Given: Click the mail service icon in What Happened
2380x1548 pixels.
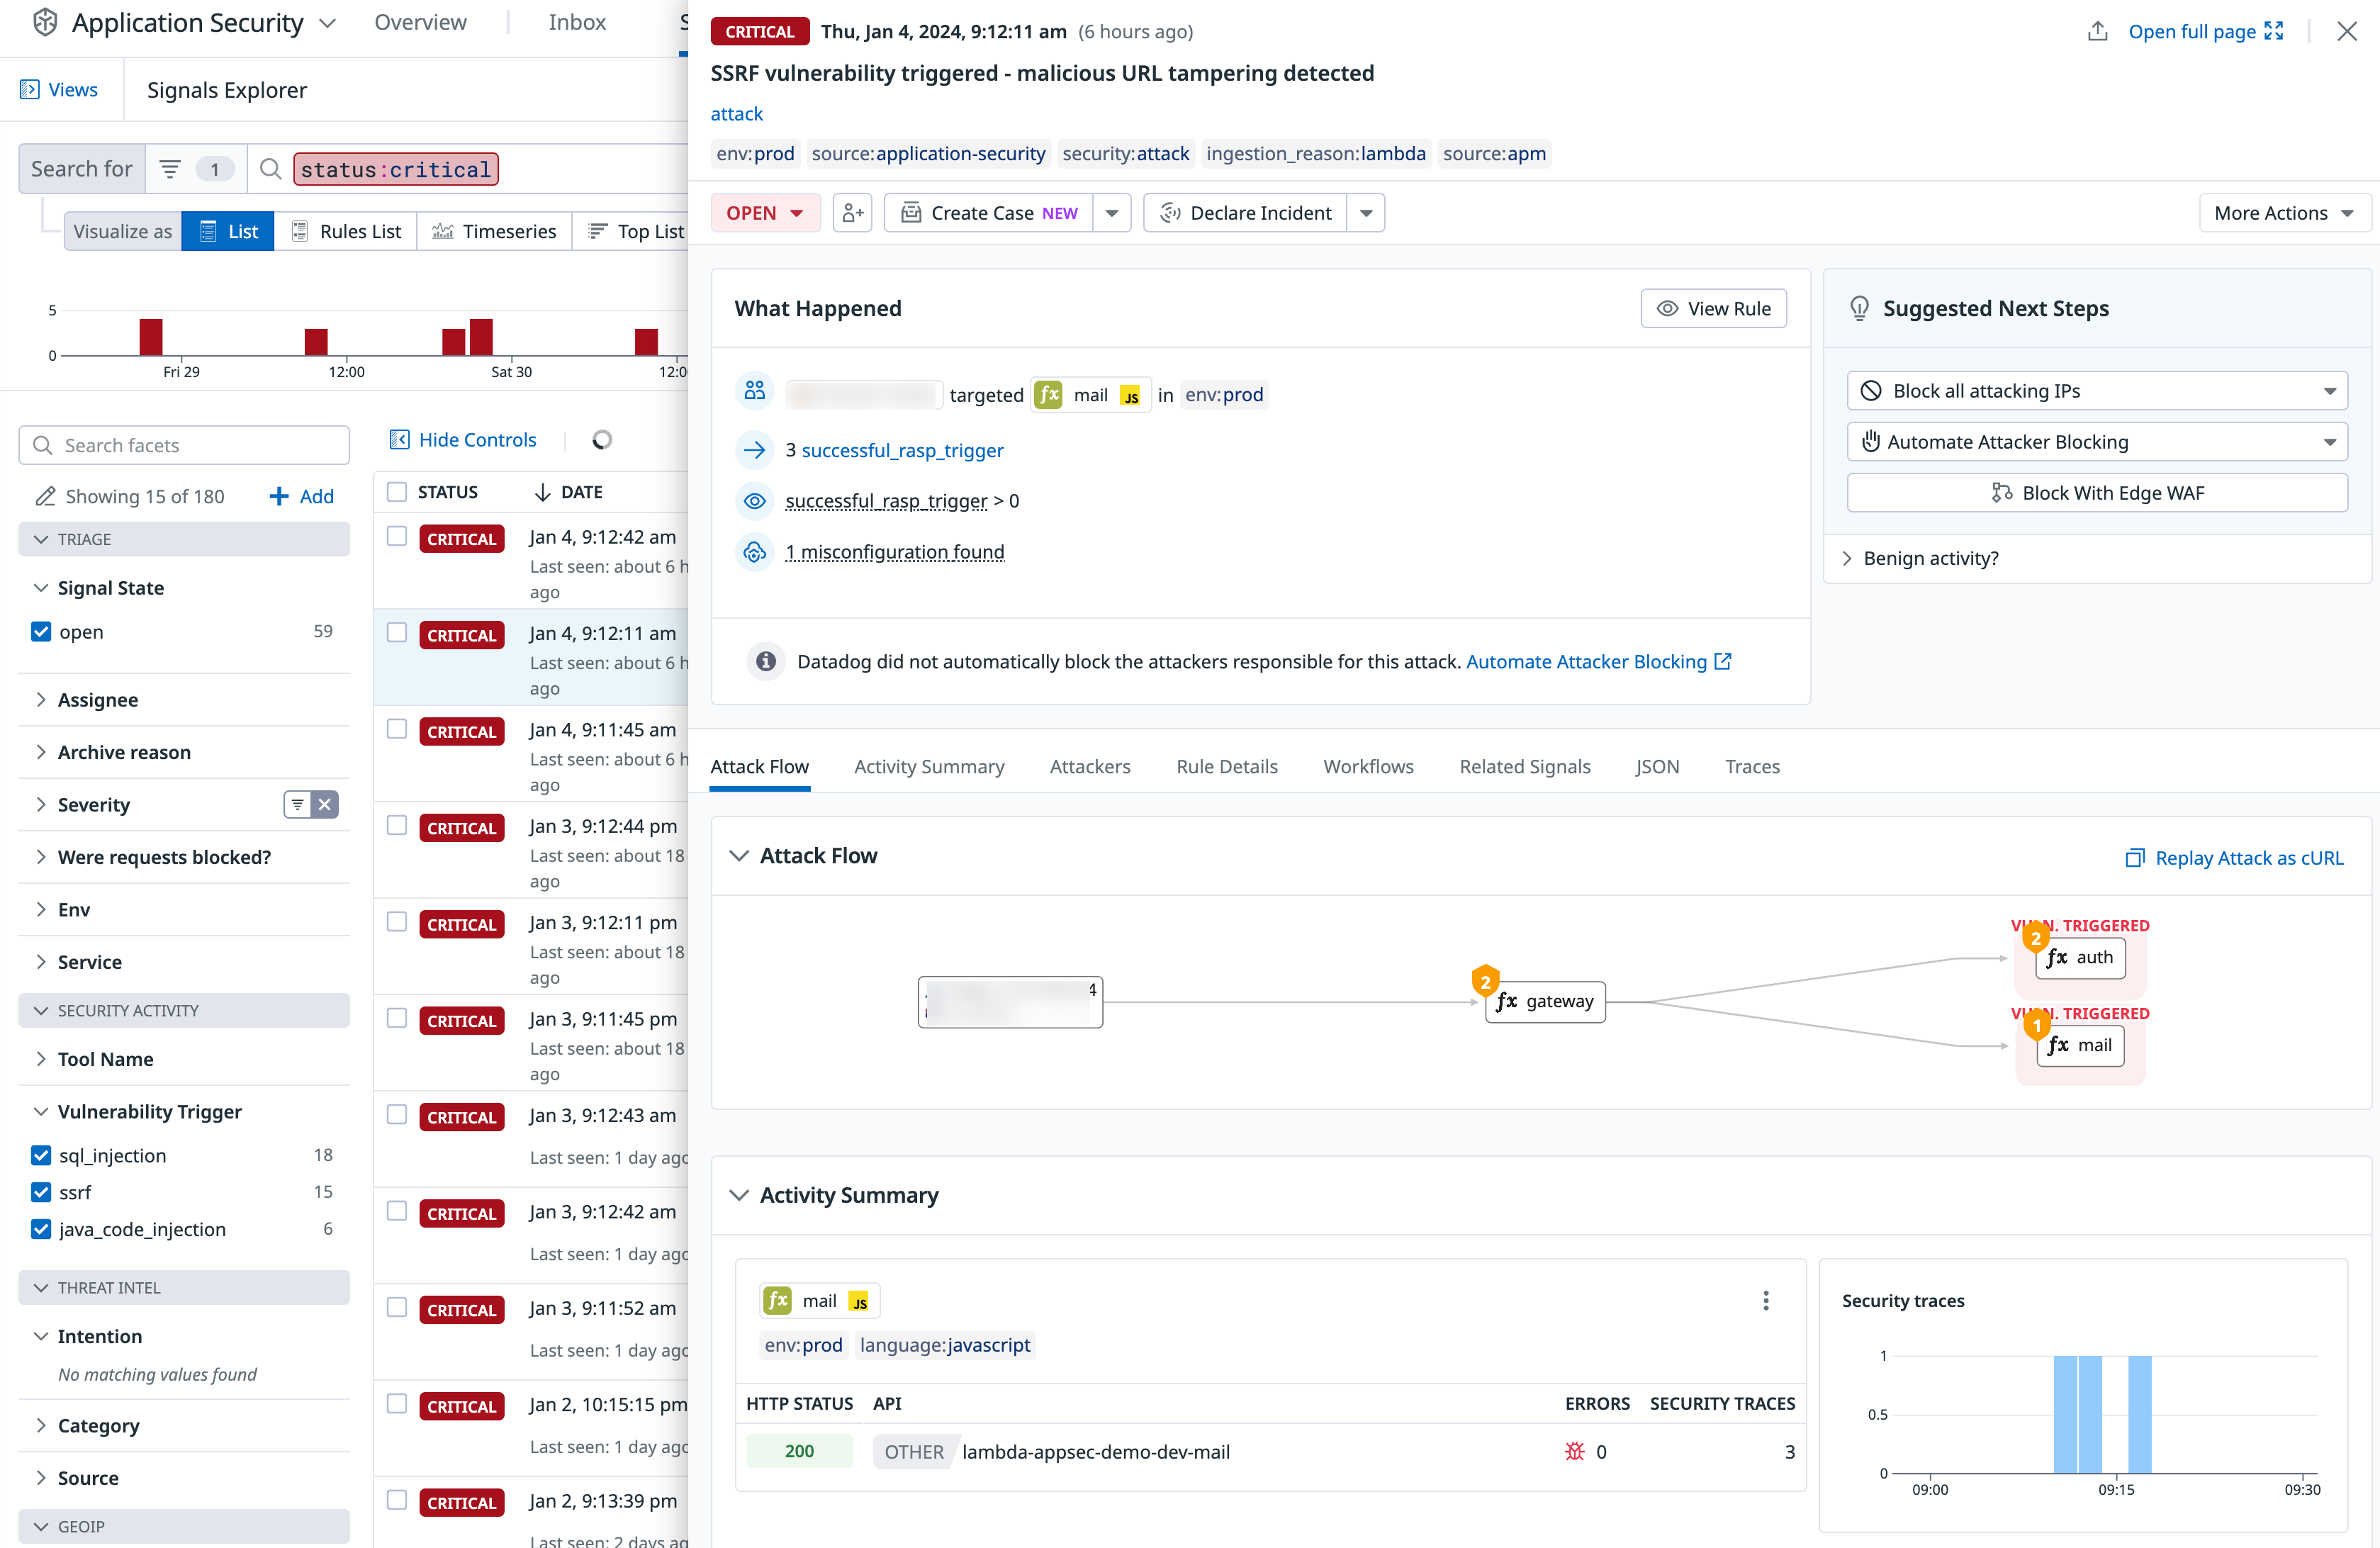Looking at the screenshot, I should (x=1048, y=395).
